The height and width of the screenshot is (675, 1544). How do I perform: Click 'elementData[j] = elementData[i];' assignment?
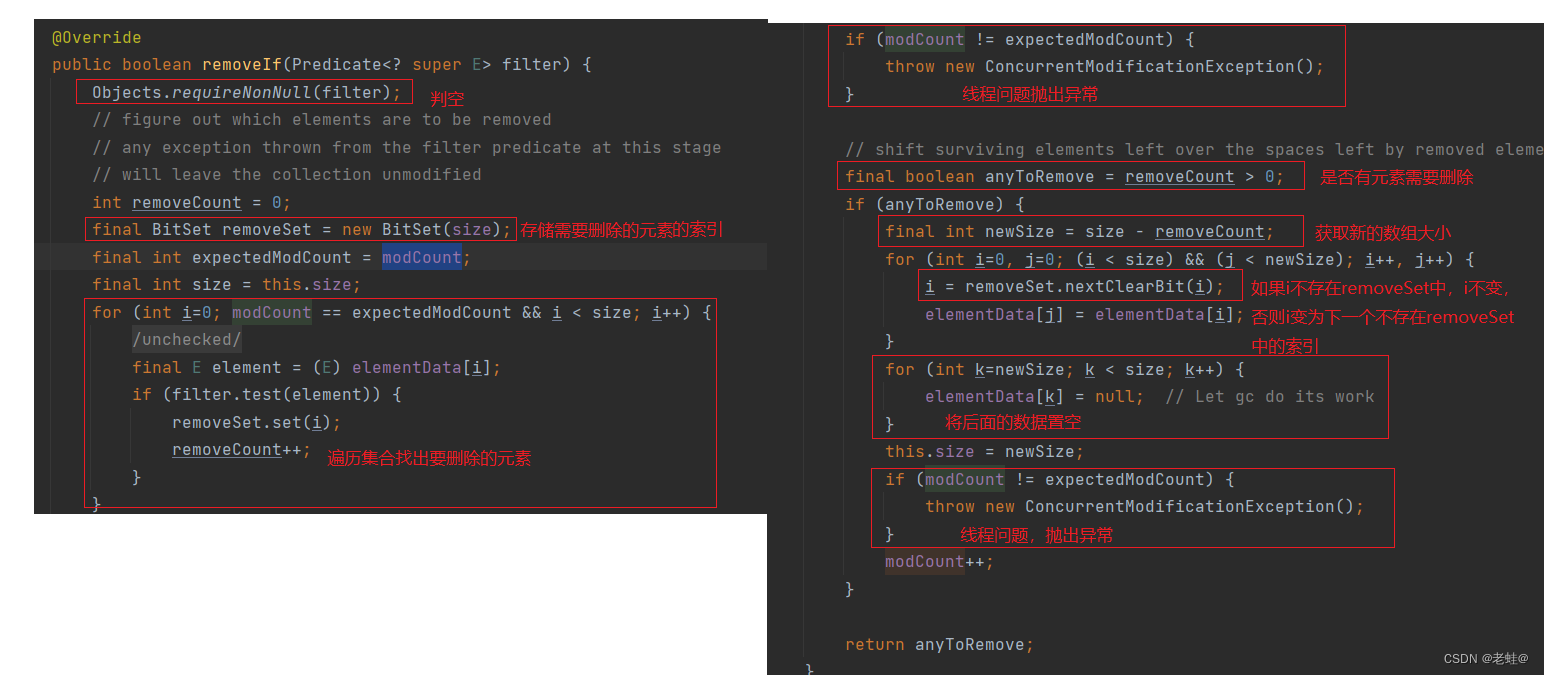(x=1084, y=315)
